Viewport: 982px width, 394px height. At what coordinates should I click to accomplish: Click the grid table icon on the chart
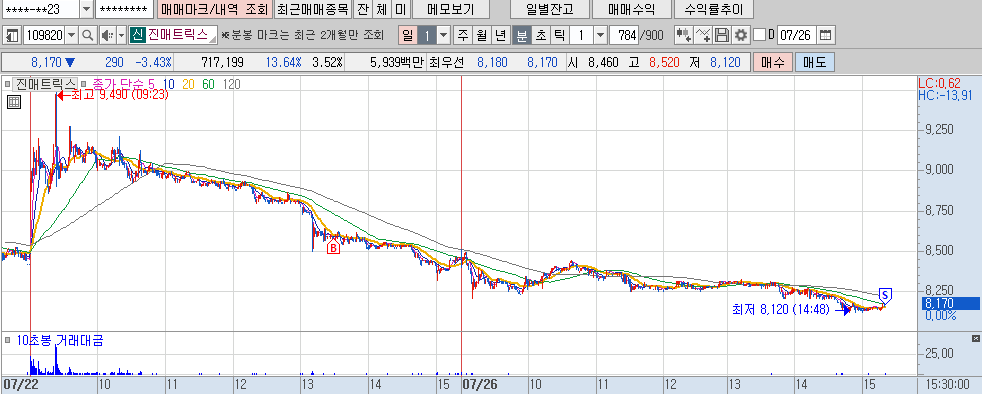coord(14,103)
